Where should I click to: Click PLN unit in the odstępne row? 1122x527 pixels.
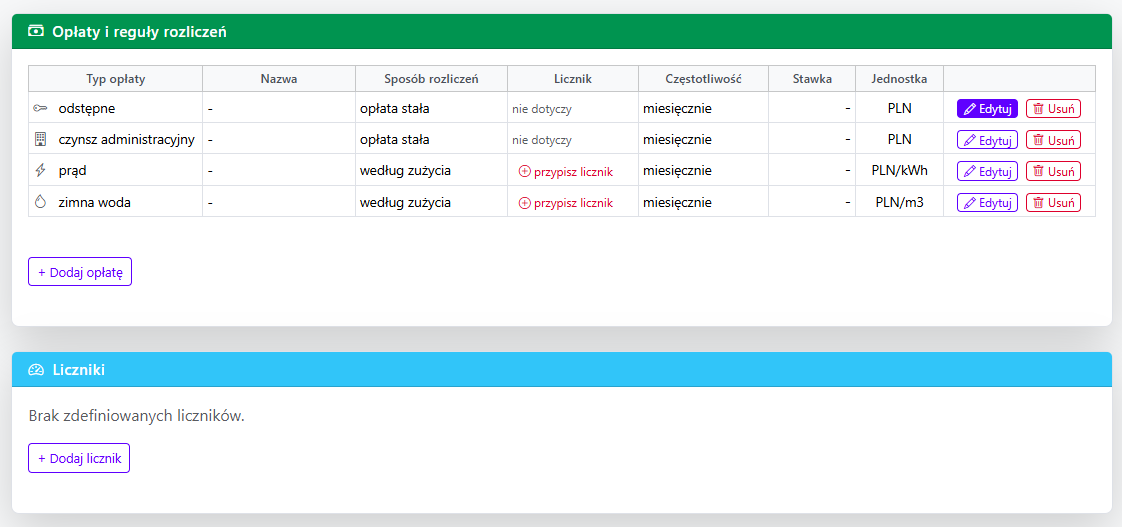(x=899, y=109)
